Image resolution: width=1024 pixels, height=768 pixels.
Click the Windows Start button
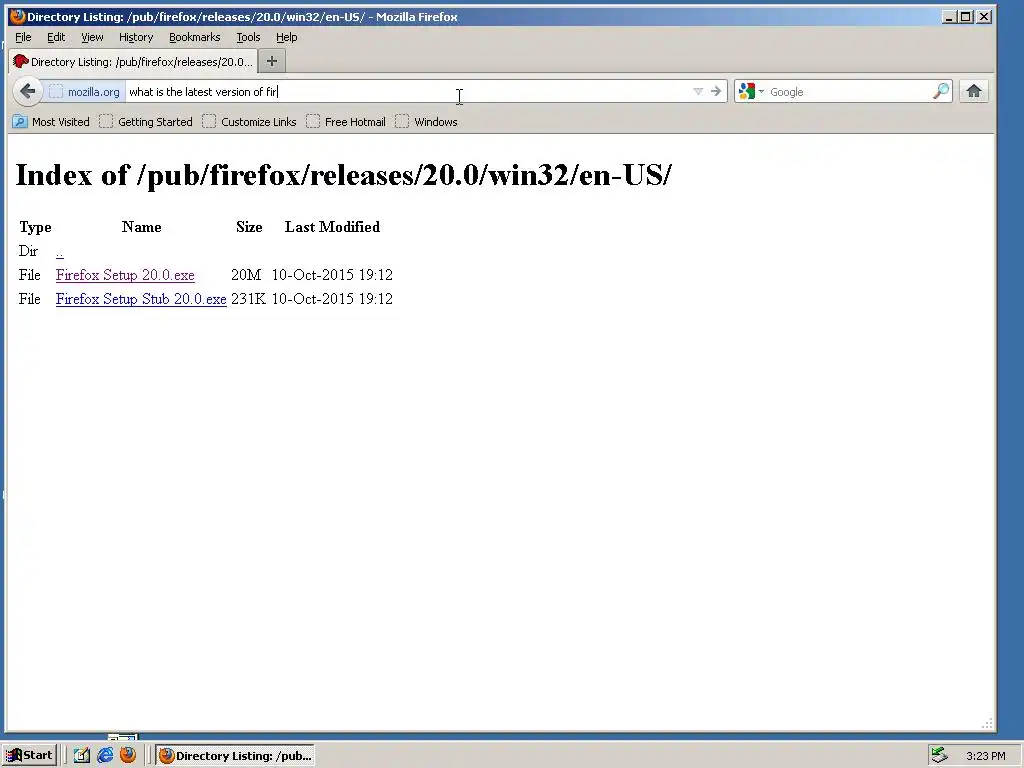point(29,756)
